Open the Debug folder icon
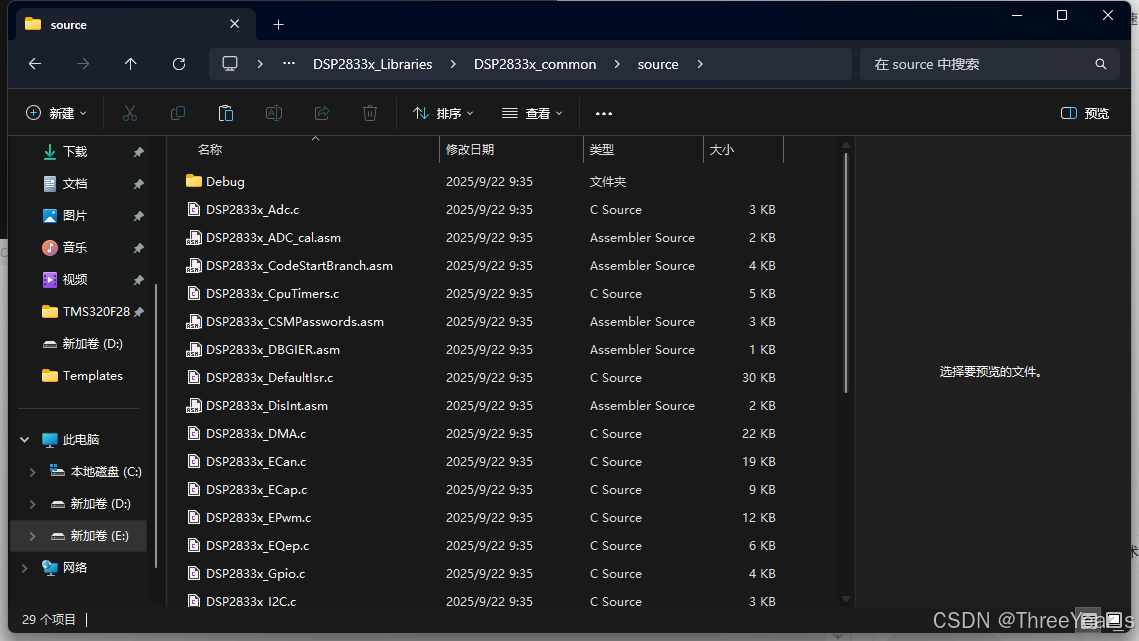Screen dimensions: 1139x641 click(193, 181)
